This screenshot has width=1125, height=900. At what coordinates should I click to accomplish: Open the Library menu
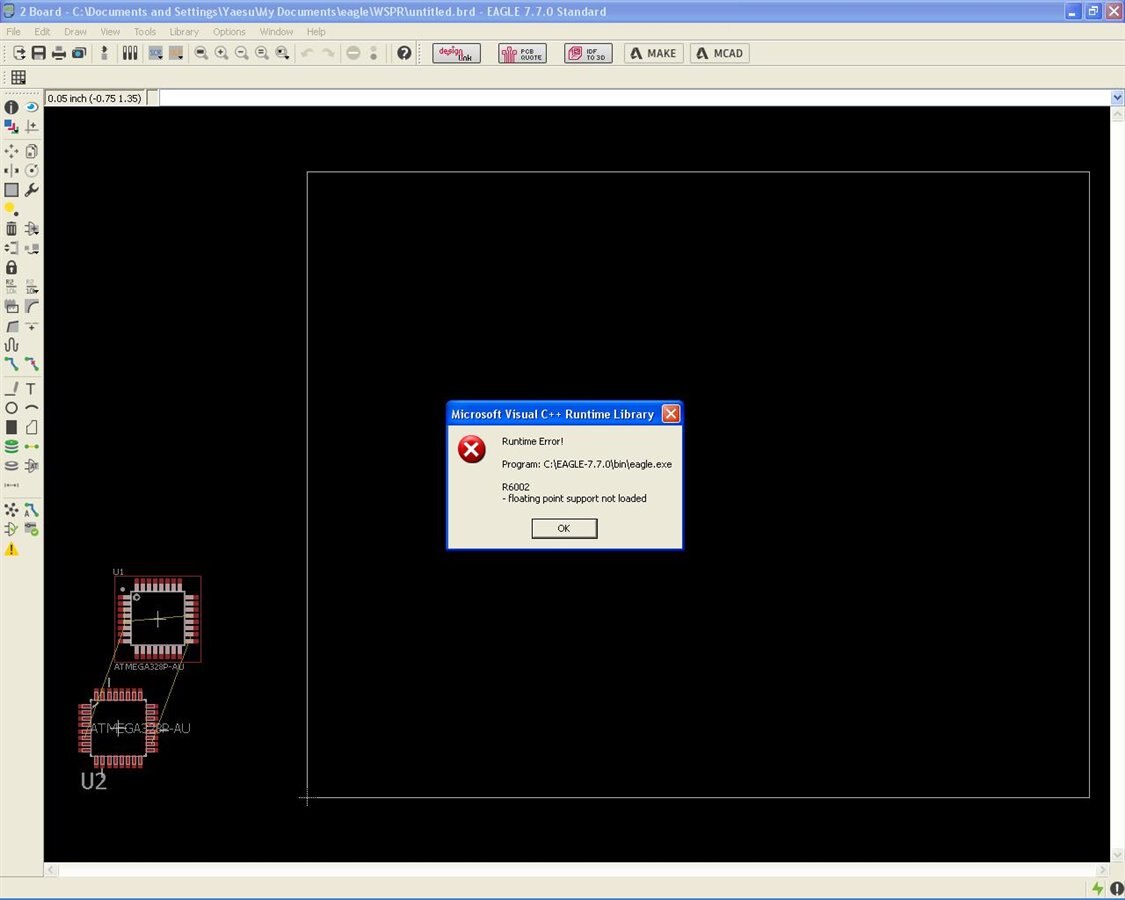(184, 32)
